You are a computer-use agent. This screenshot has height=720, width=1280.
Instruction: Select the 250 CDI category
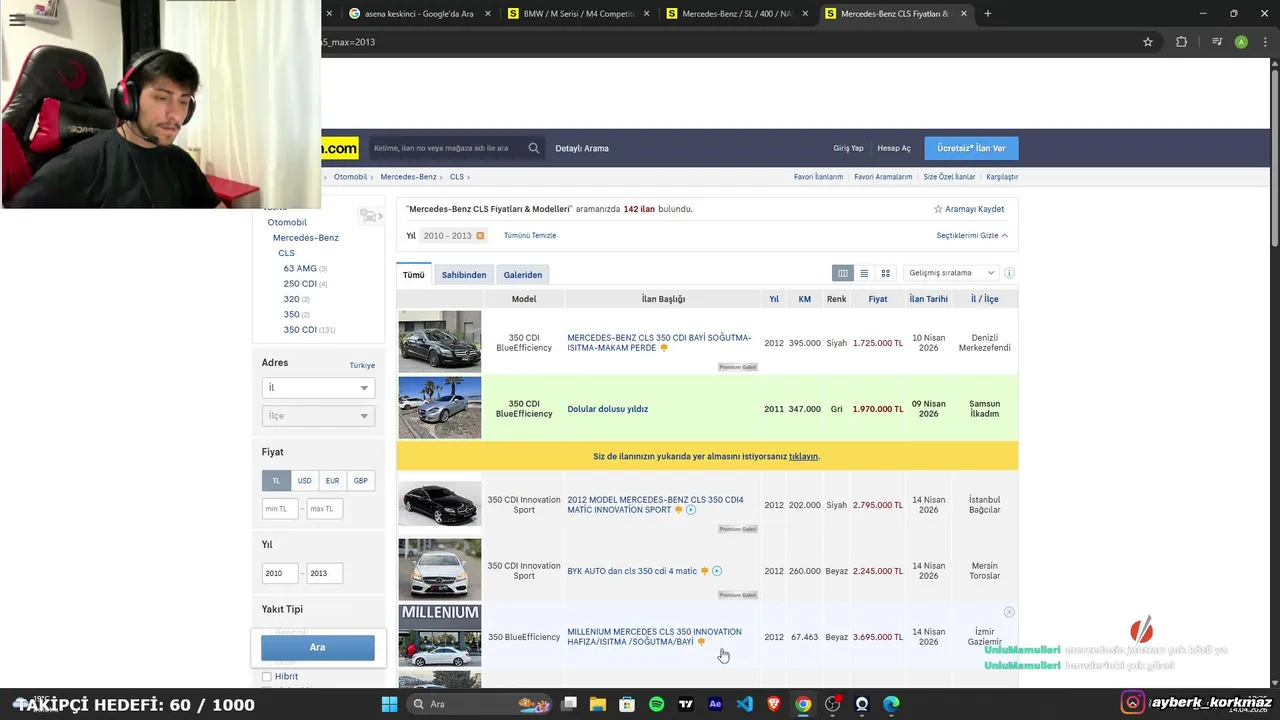click(305, 284)
